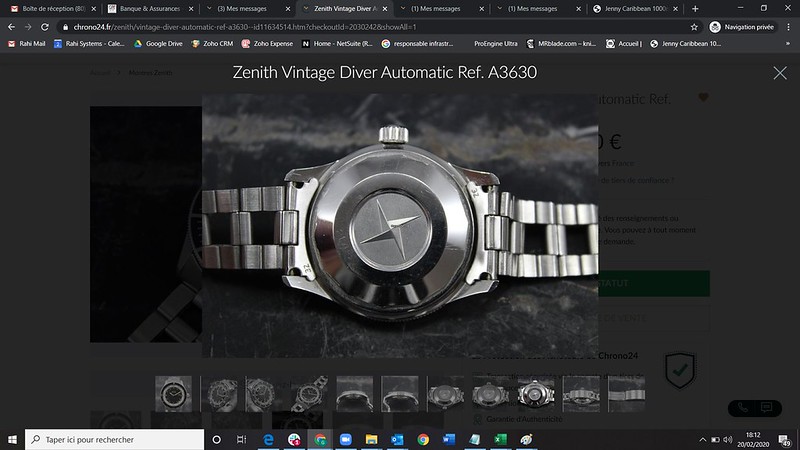Go forward in browser history
Viewport: 800px width, 450px height.
(28, 27)
